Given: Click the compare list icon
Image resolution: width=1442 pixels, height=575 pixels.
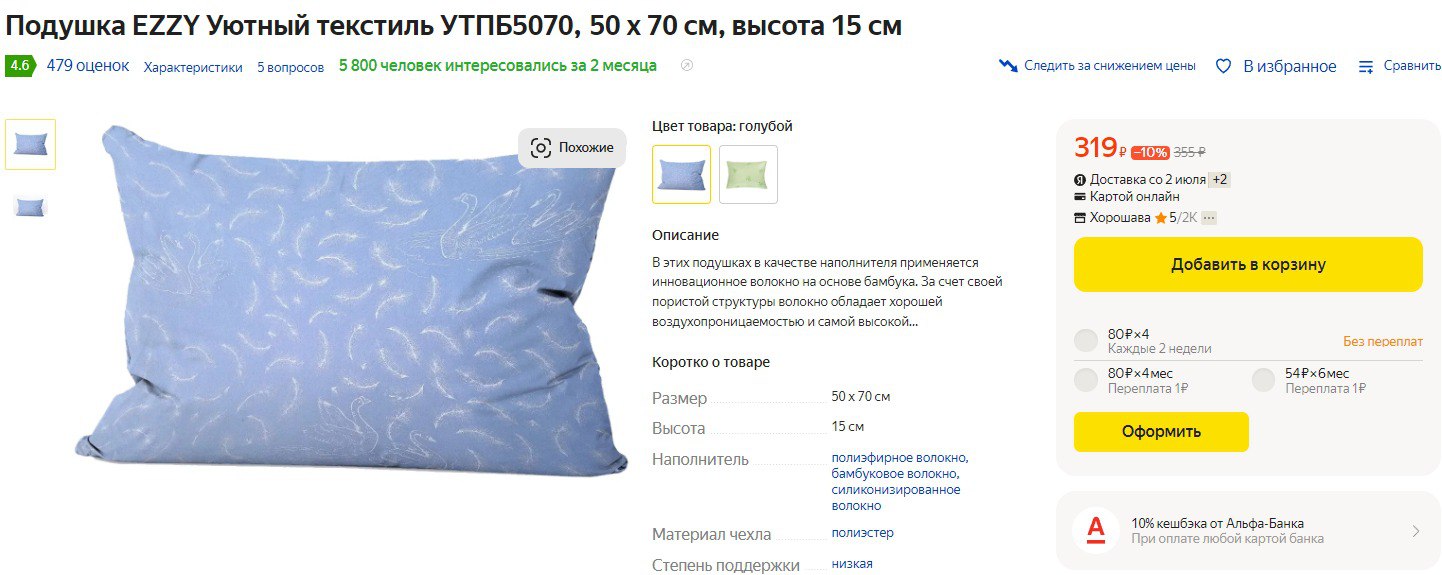Looking at the screenshot, I should (x=1366, y=67).
